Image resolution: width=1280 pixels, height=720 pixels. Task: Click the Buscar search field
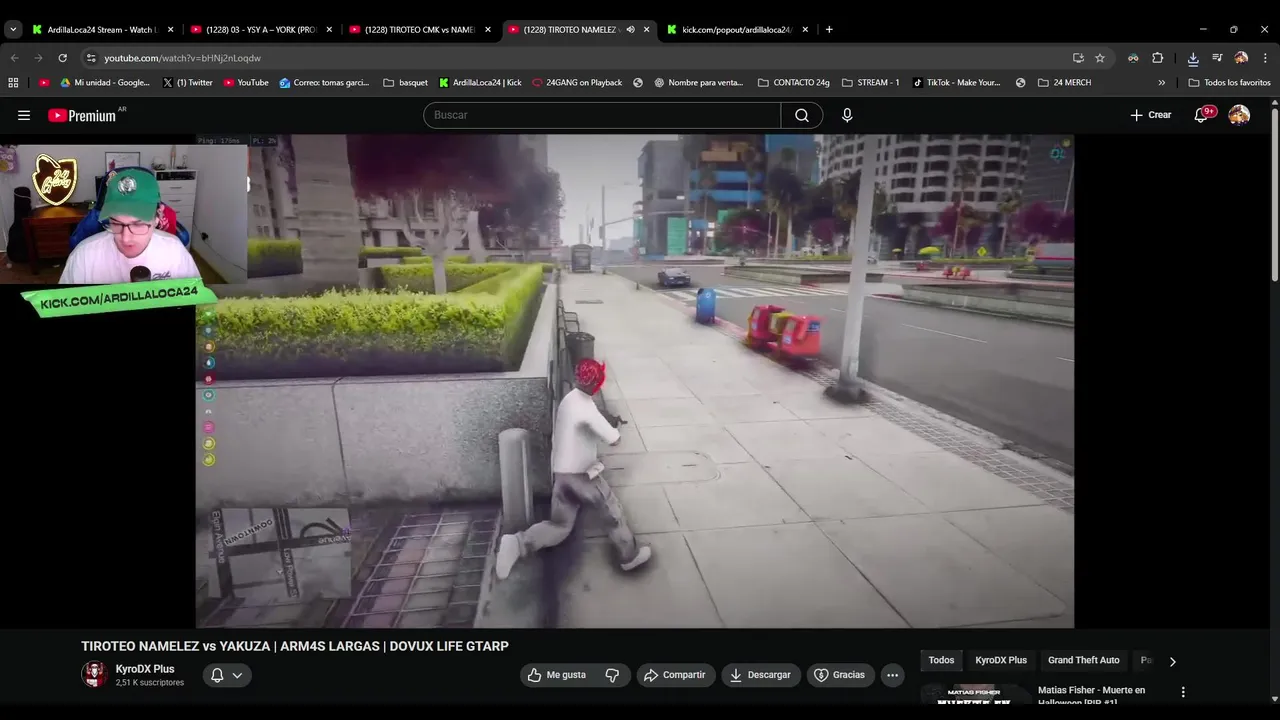602,115
